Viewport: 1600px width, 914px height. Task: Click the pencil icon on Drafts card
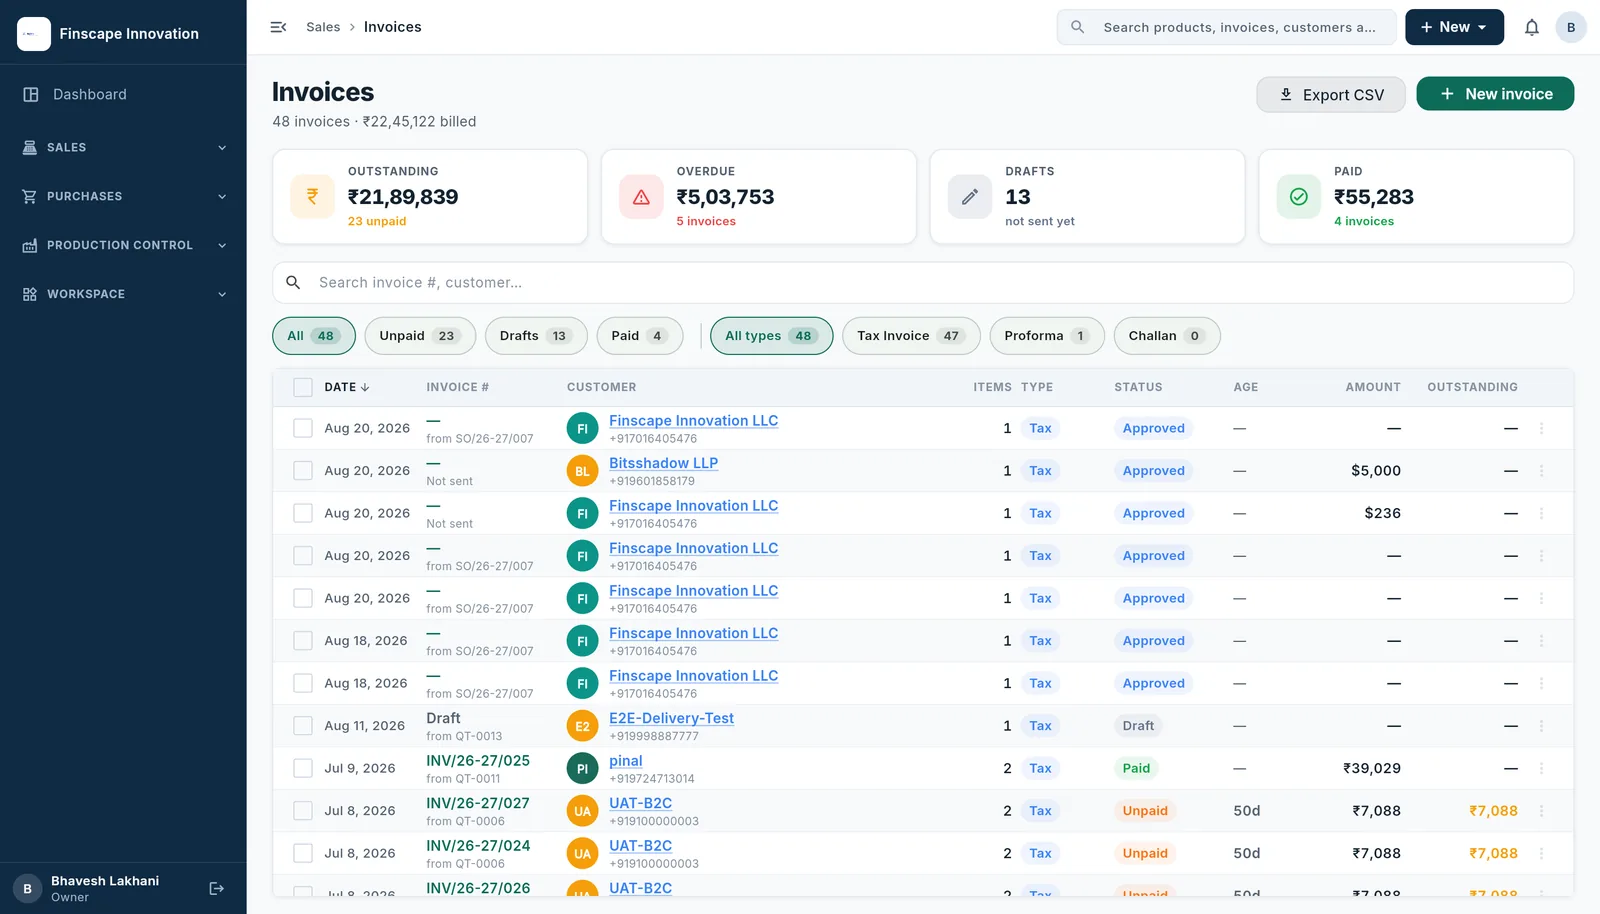pos(970,196)
